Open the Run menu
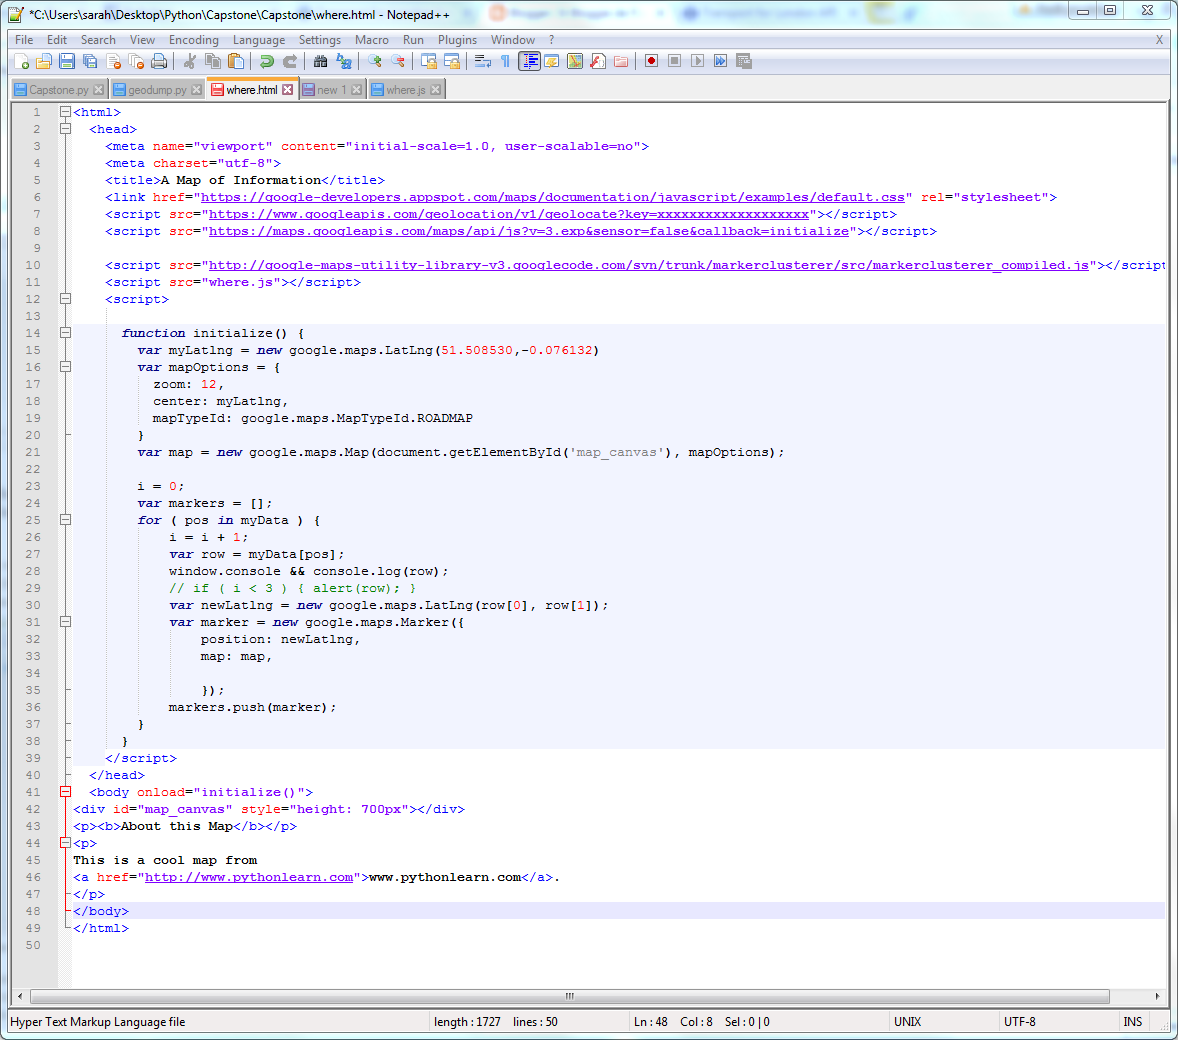 point(413,40)
